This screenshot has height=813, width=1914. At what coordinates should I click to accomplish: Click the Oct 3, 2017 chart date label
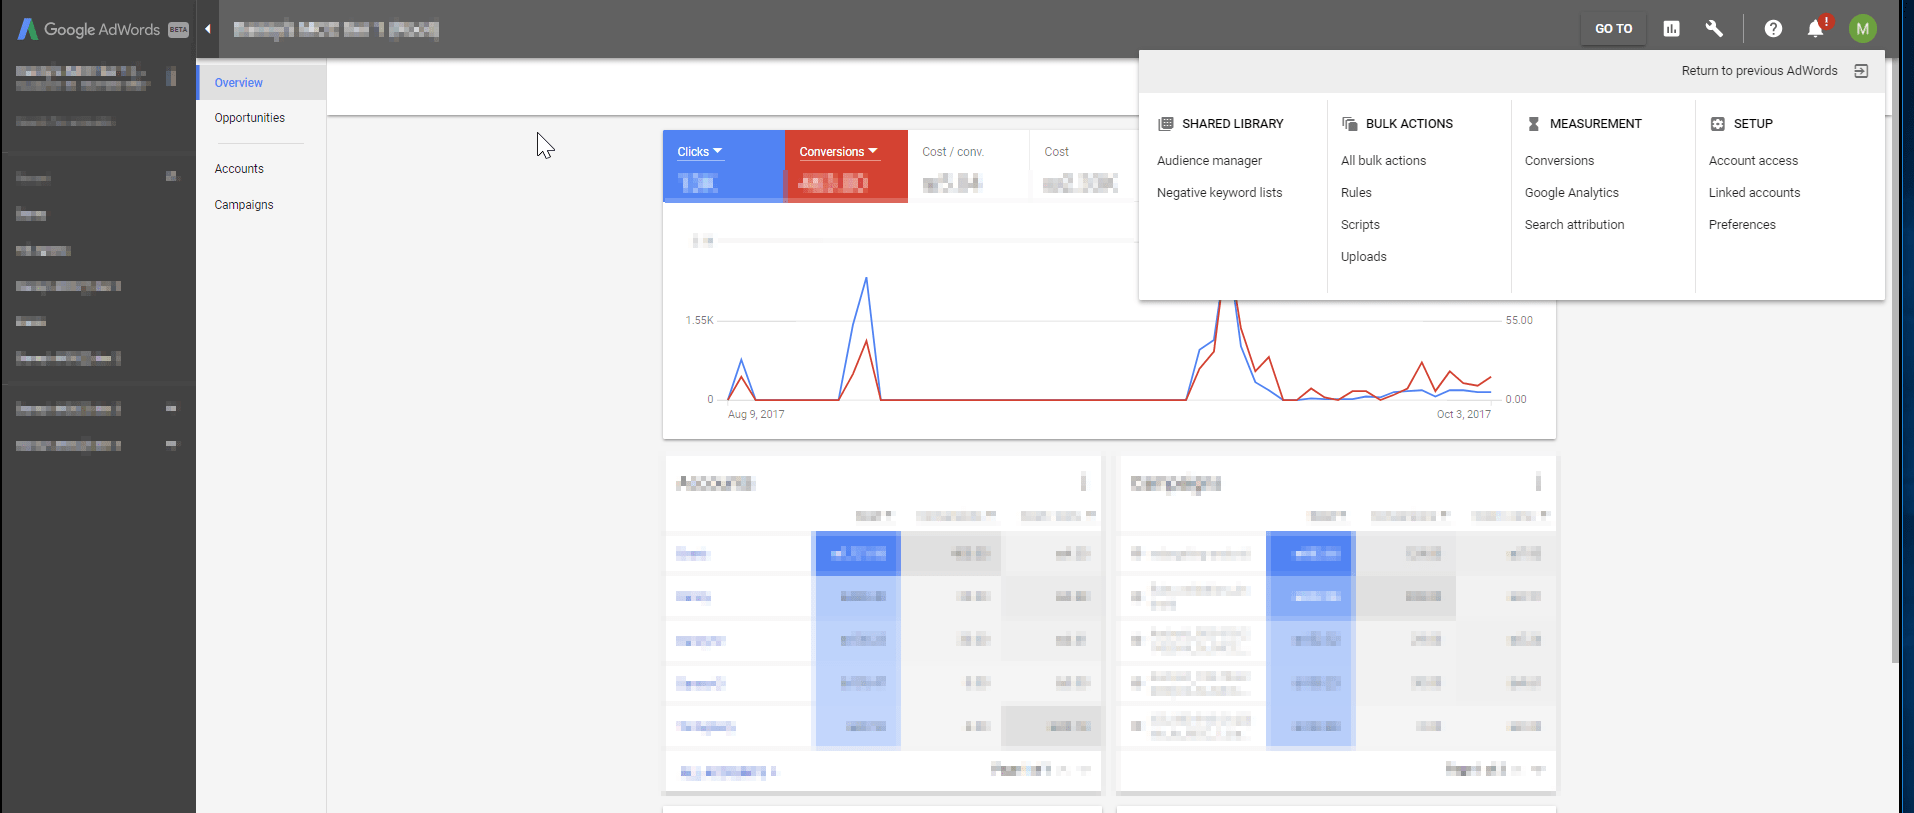tap(1463, 414)
